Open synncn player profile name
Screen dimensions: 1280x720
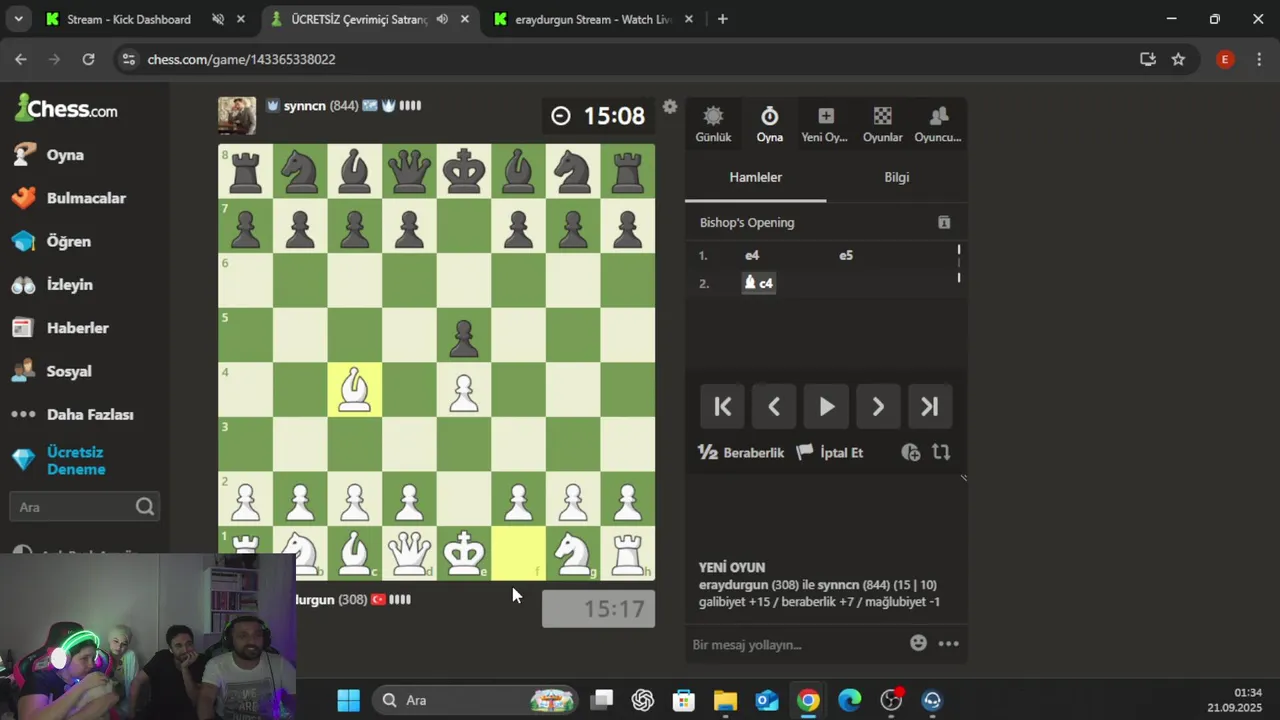(x=304, y=106)
